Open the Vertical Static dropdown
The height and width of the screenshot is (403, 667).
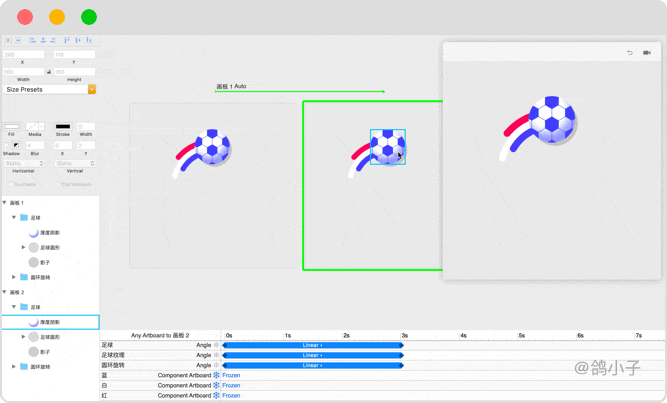(x=75, y=163)
